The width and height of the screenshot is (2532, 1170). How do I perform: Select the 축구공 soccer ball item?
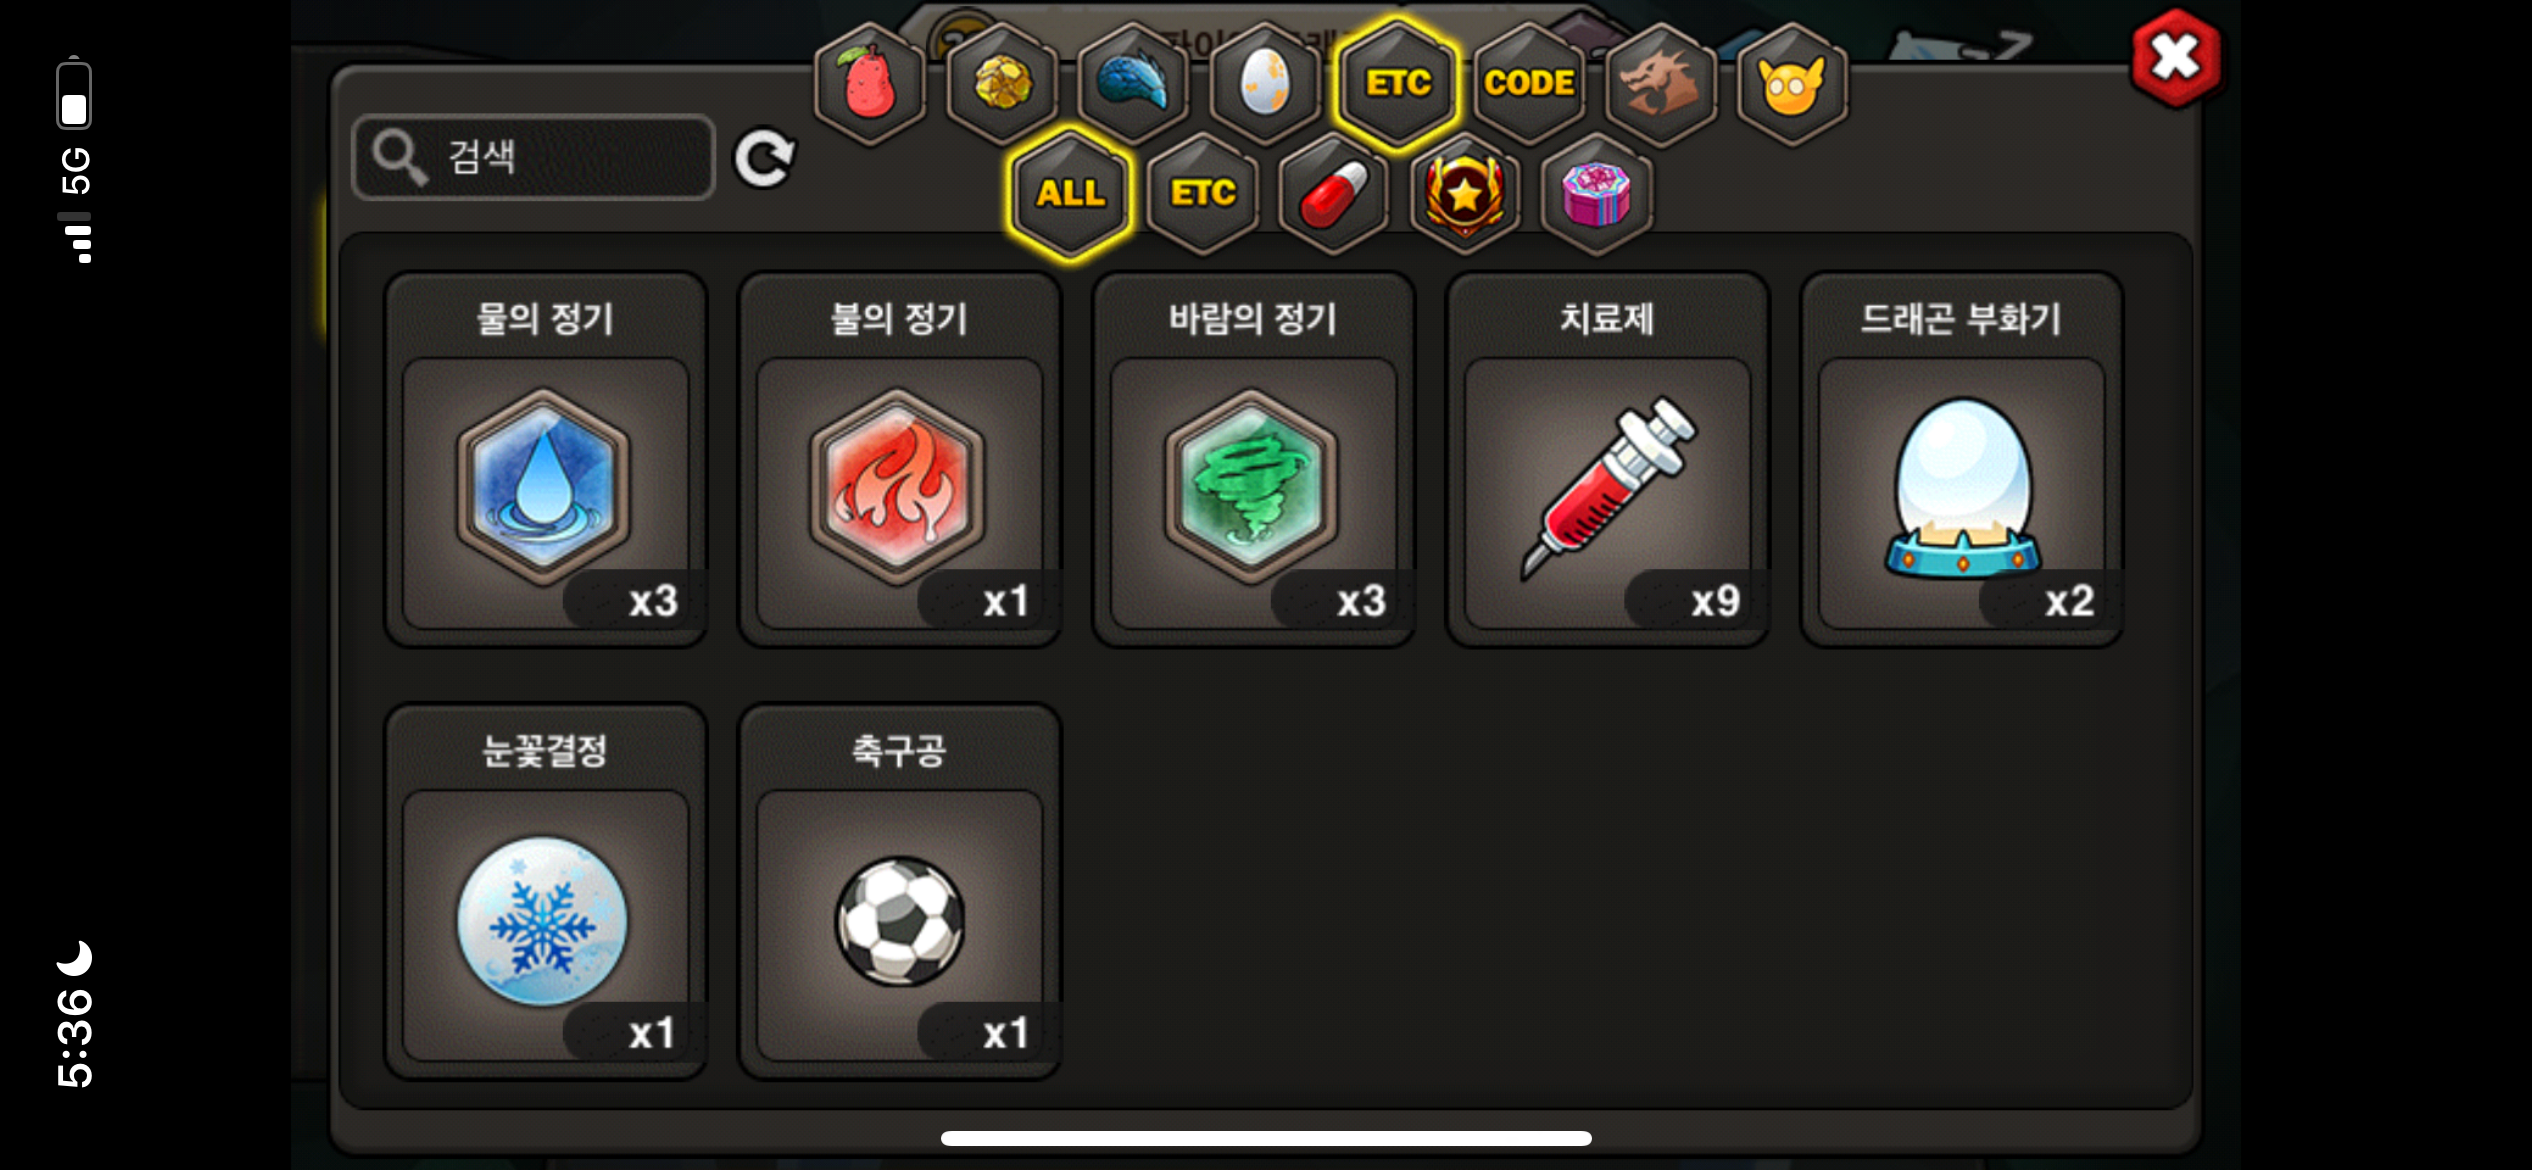point(900,892)
